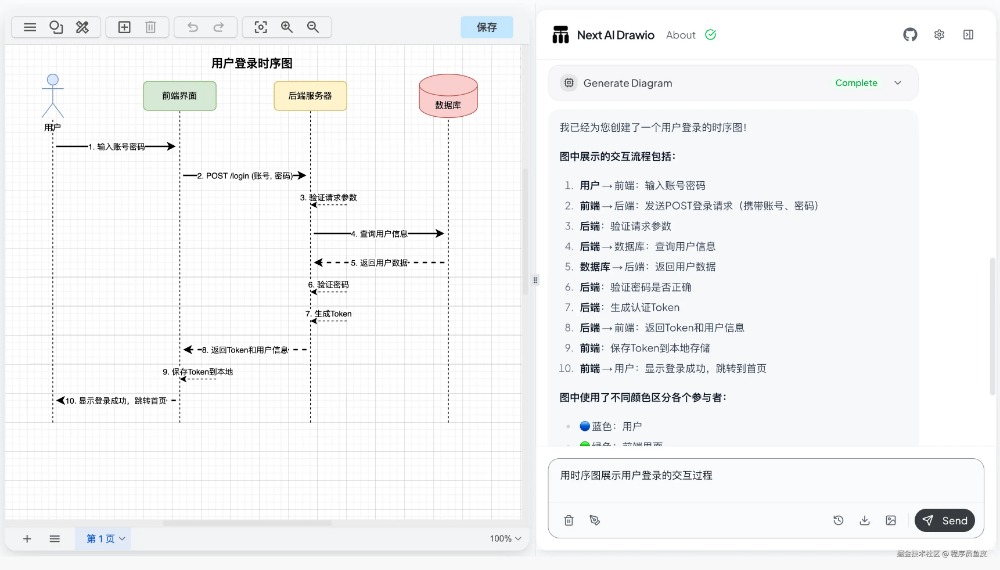The width and height of the screenshot is (1000, 570).
Task: Open the GitHub repository icon
Action: (x=910, y=34)
